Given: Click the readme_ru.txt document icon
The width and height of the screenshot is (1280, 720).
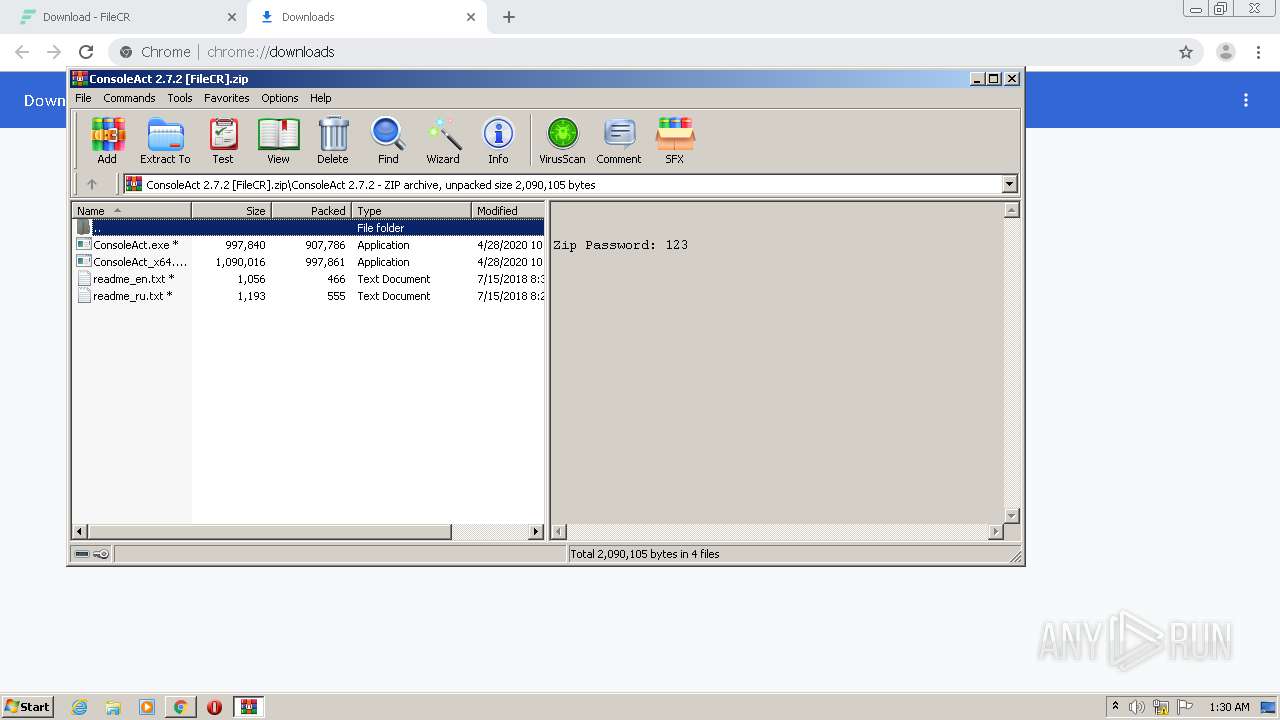Looking at the screenshot, I should coord(84,296).
